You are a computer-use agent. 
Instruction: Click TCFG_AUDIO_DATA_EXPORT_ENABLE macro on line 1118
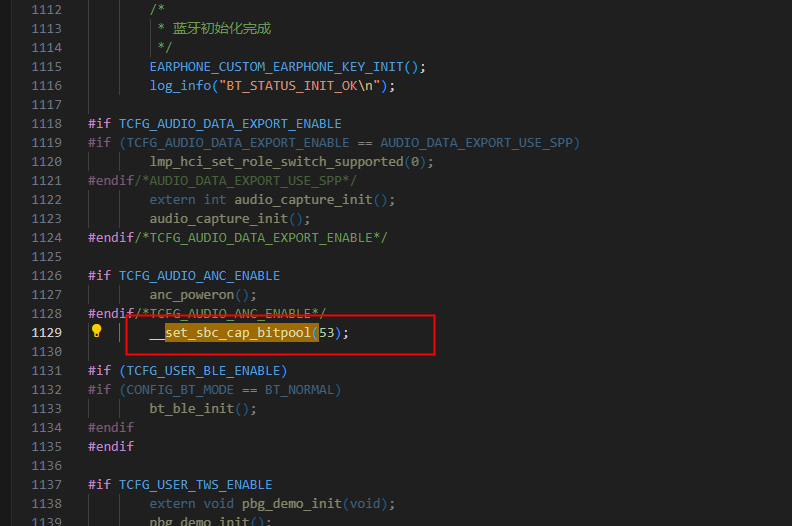click(230, 124)
